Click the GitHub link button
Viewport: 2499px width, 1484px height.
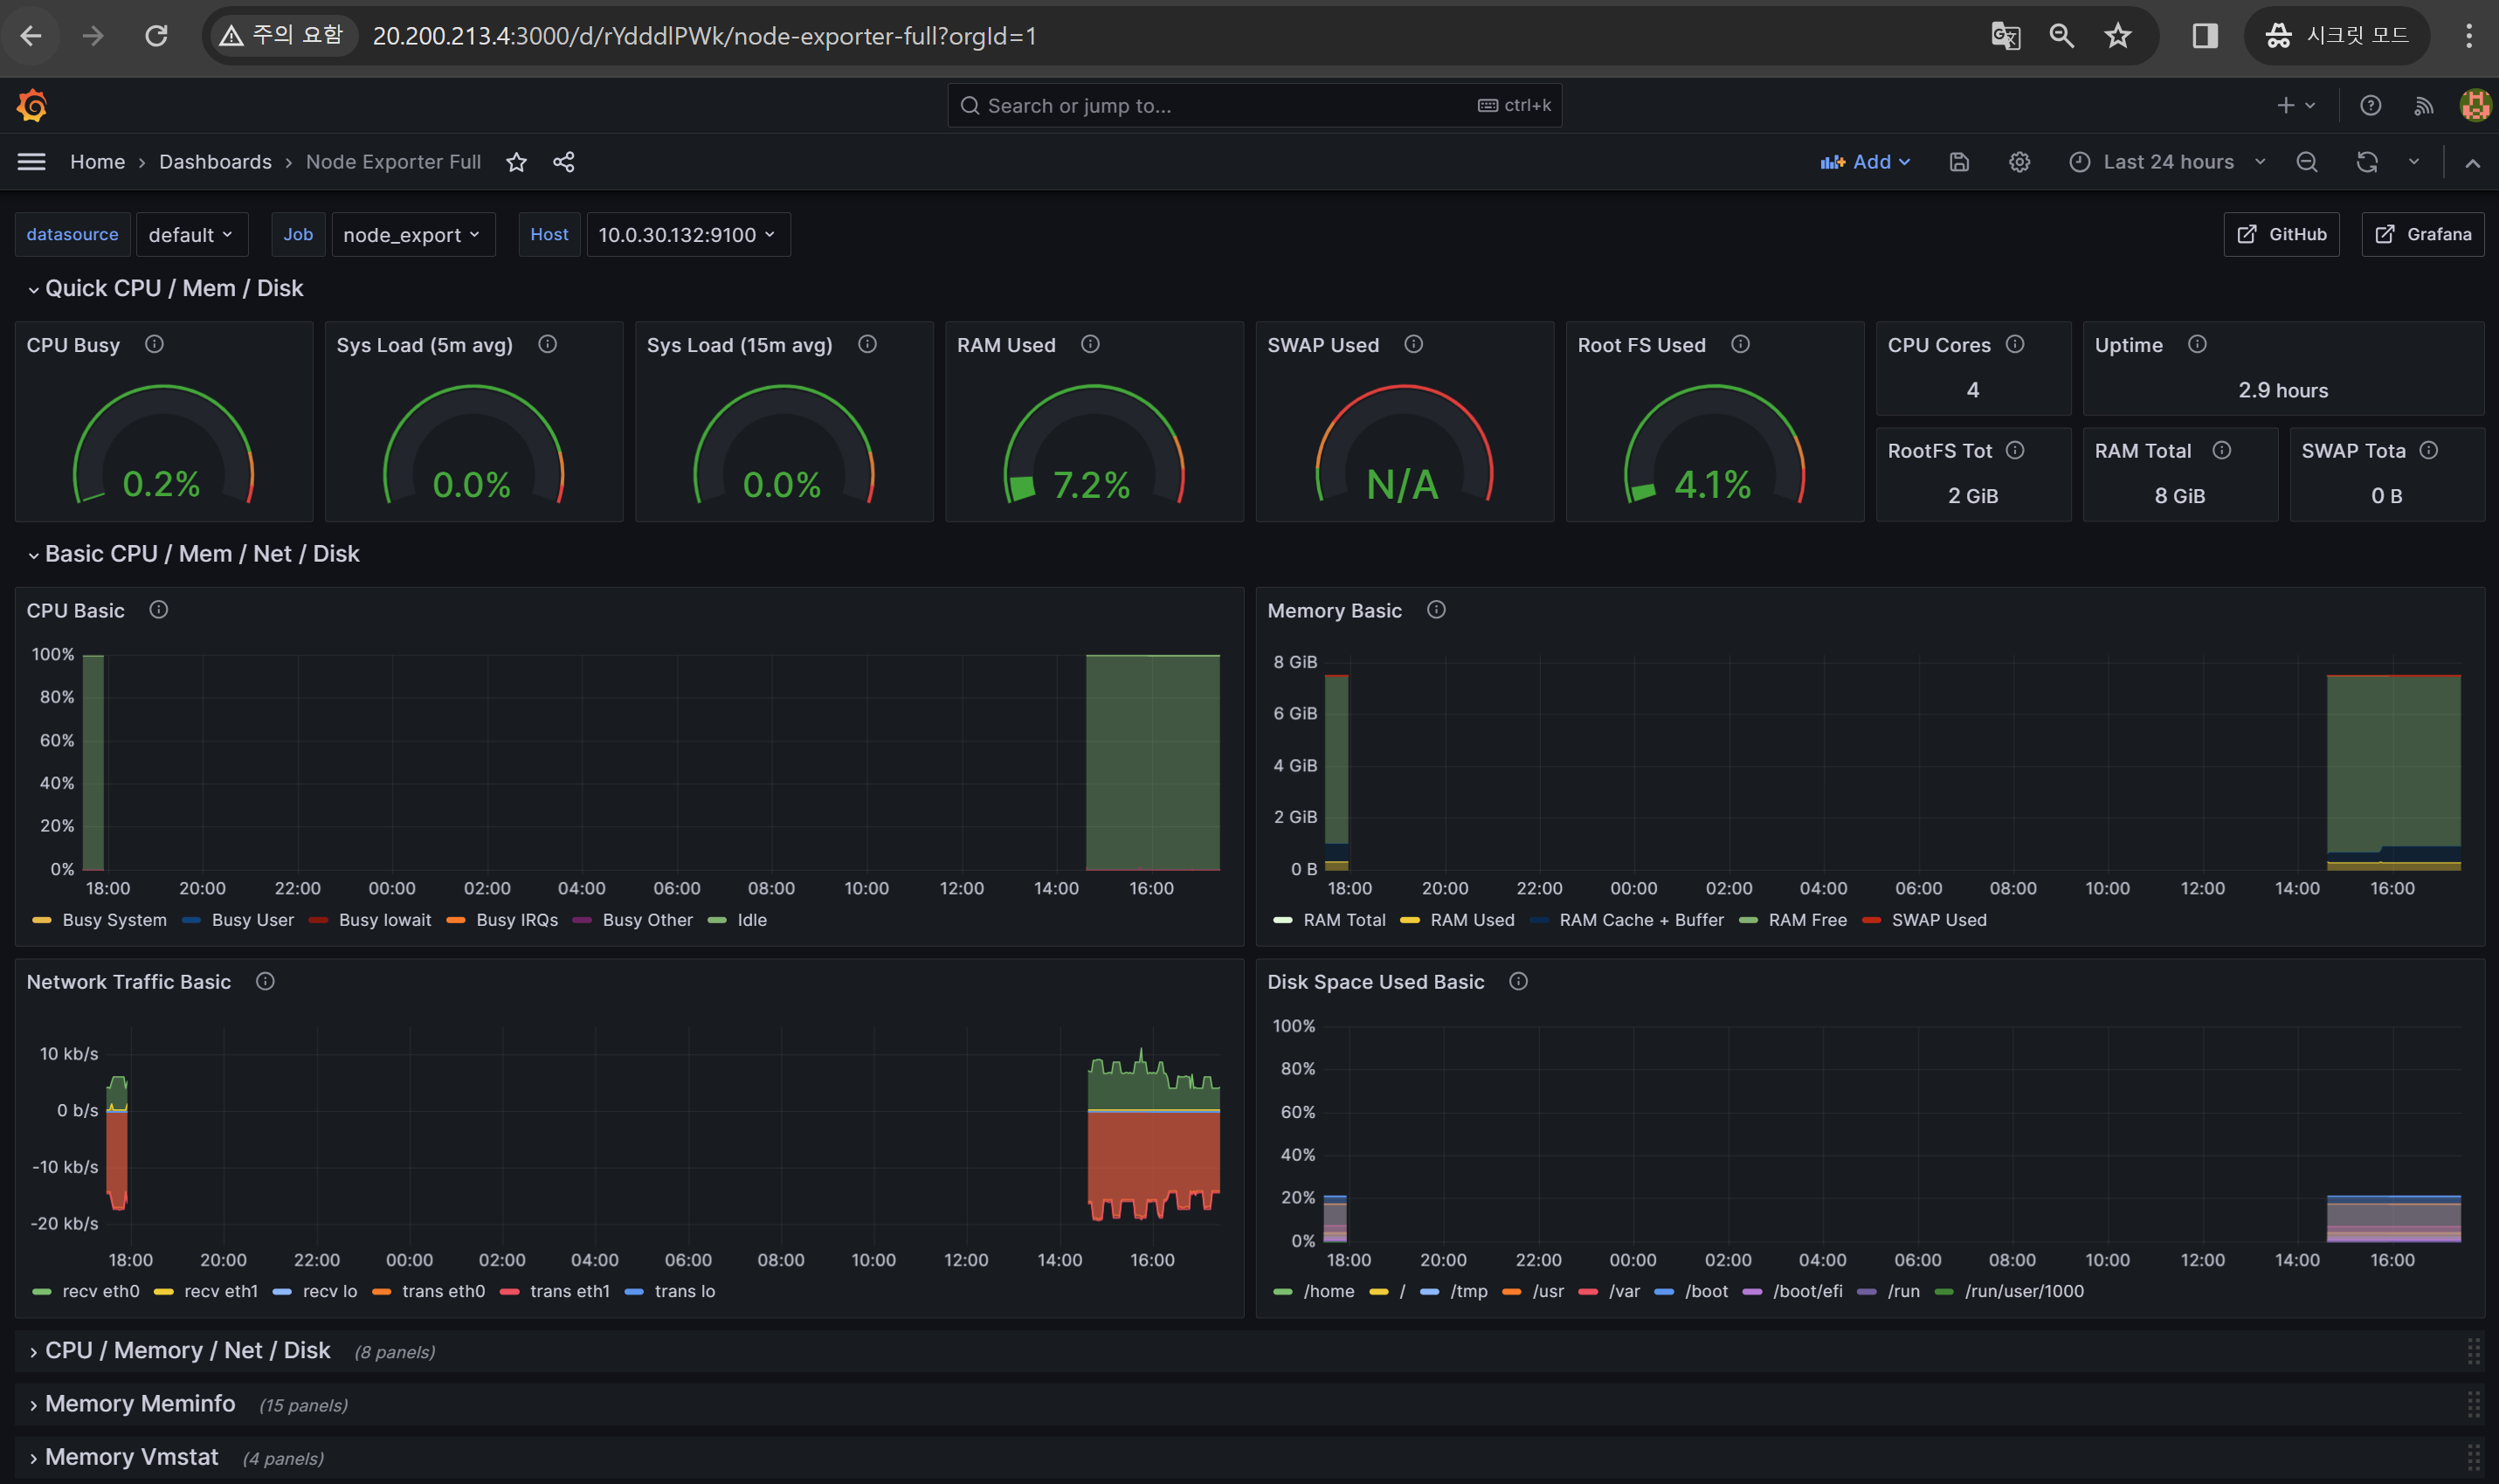[2281, 235]
